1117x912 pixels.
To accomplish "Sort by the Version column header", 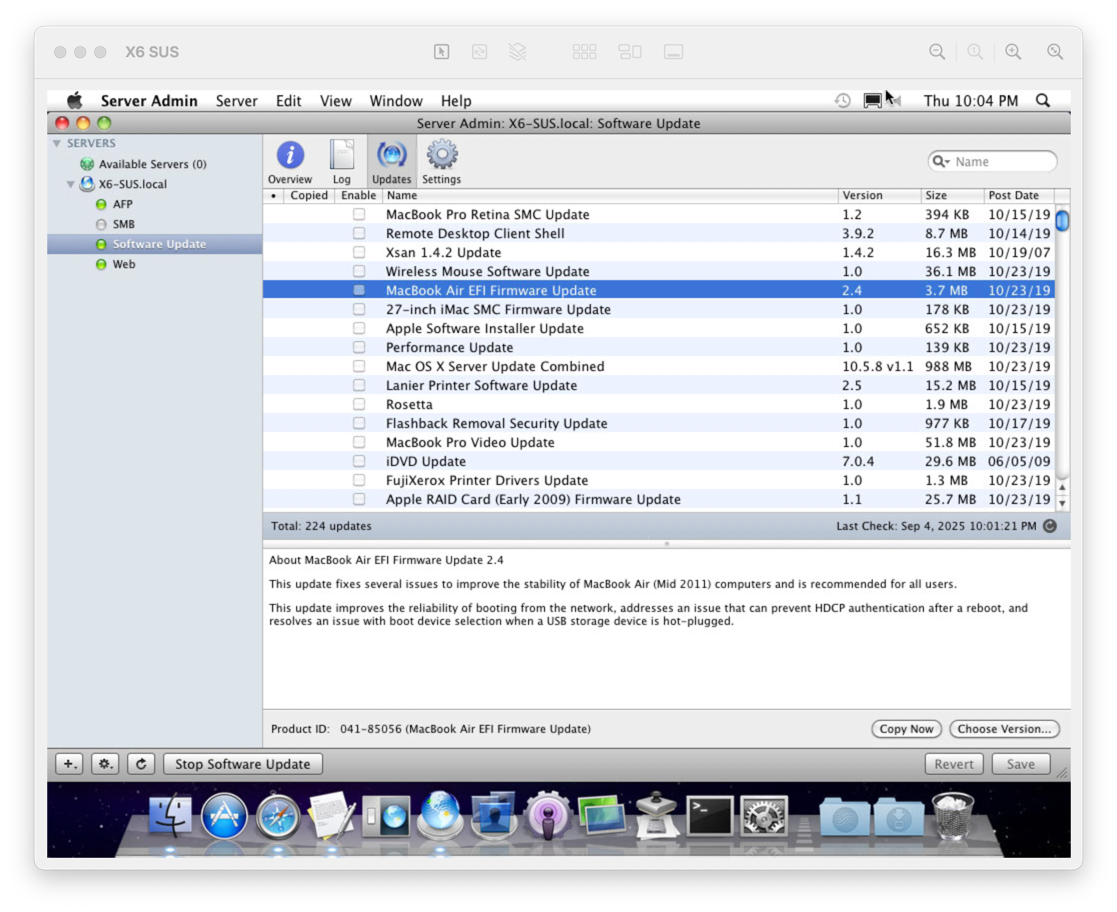I will coord(879,195).
